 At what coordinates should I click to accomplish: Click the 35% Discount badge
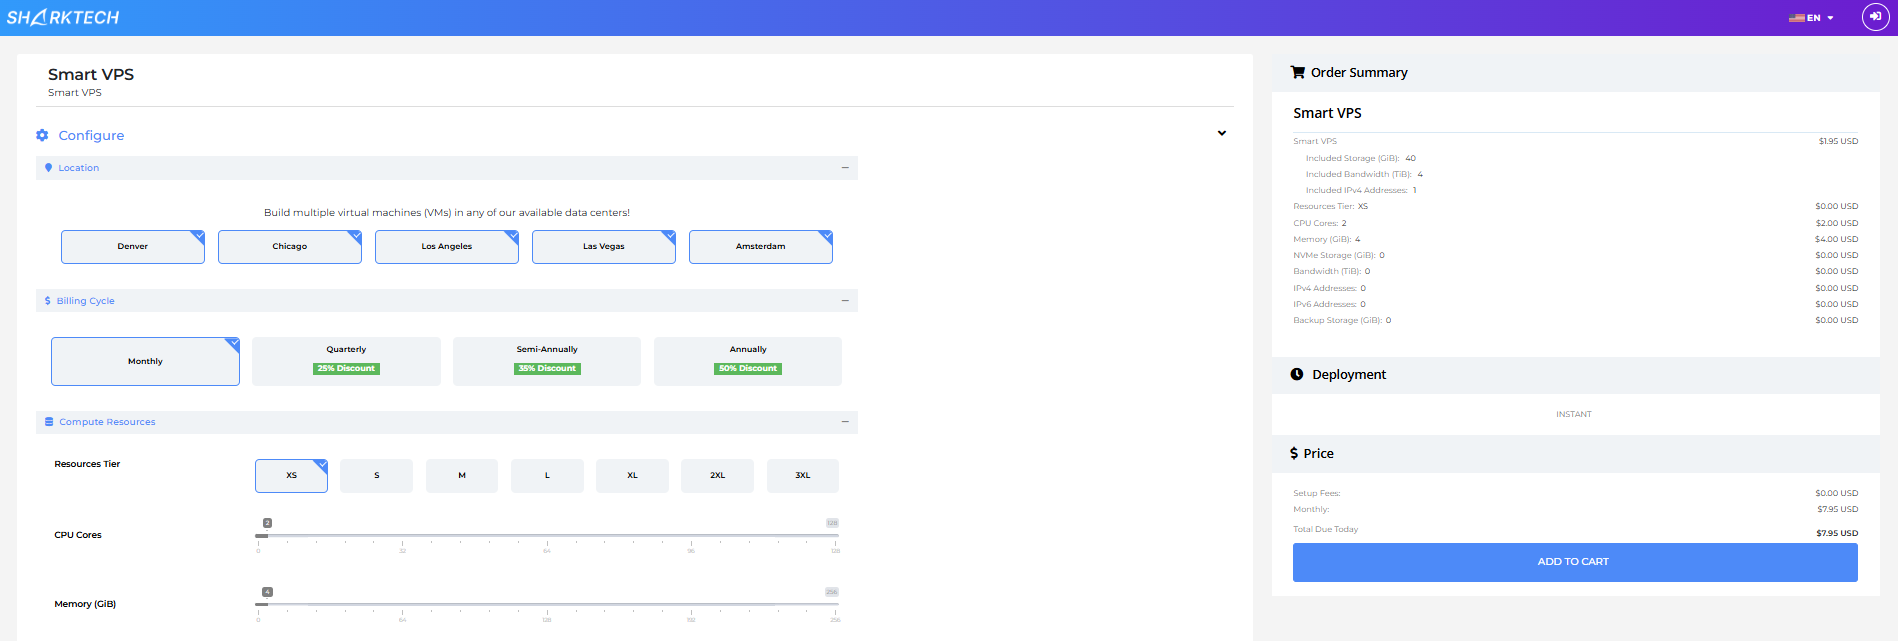[x=547, y=369]
